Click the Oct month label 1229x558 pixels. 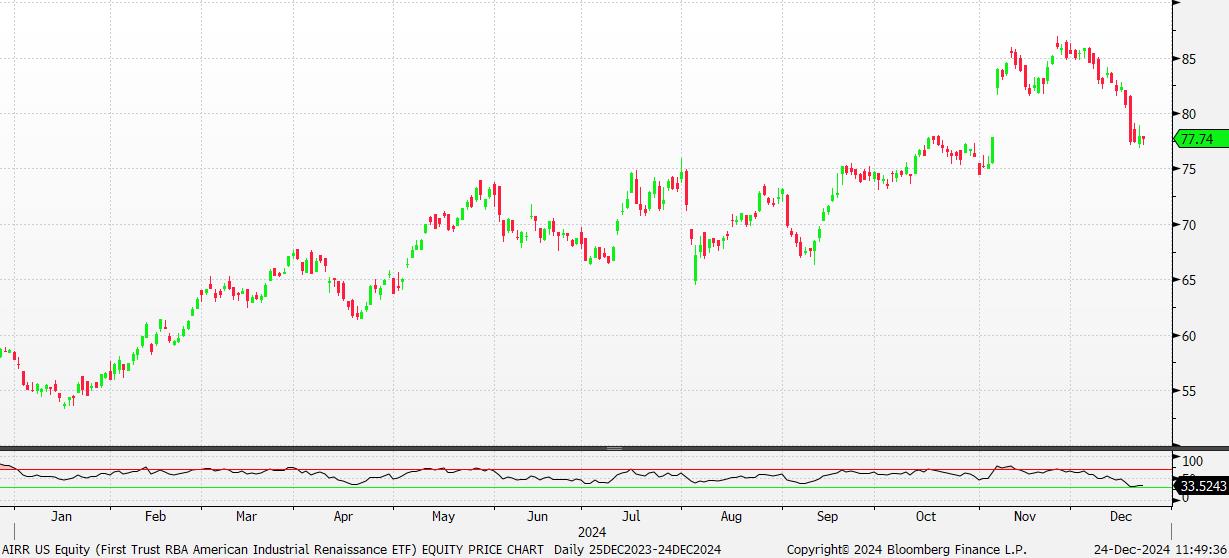click(x=926, y=517)
